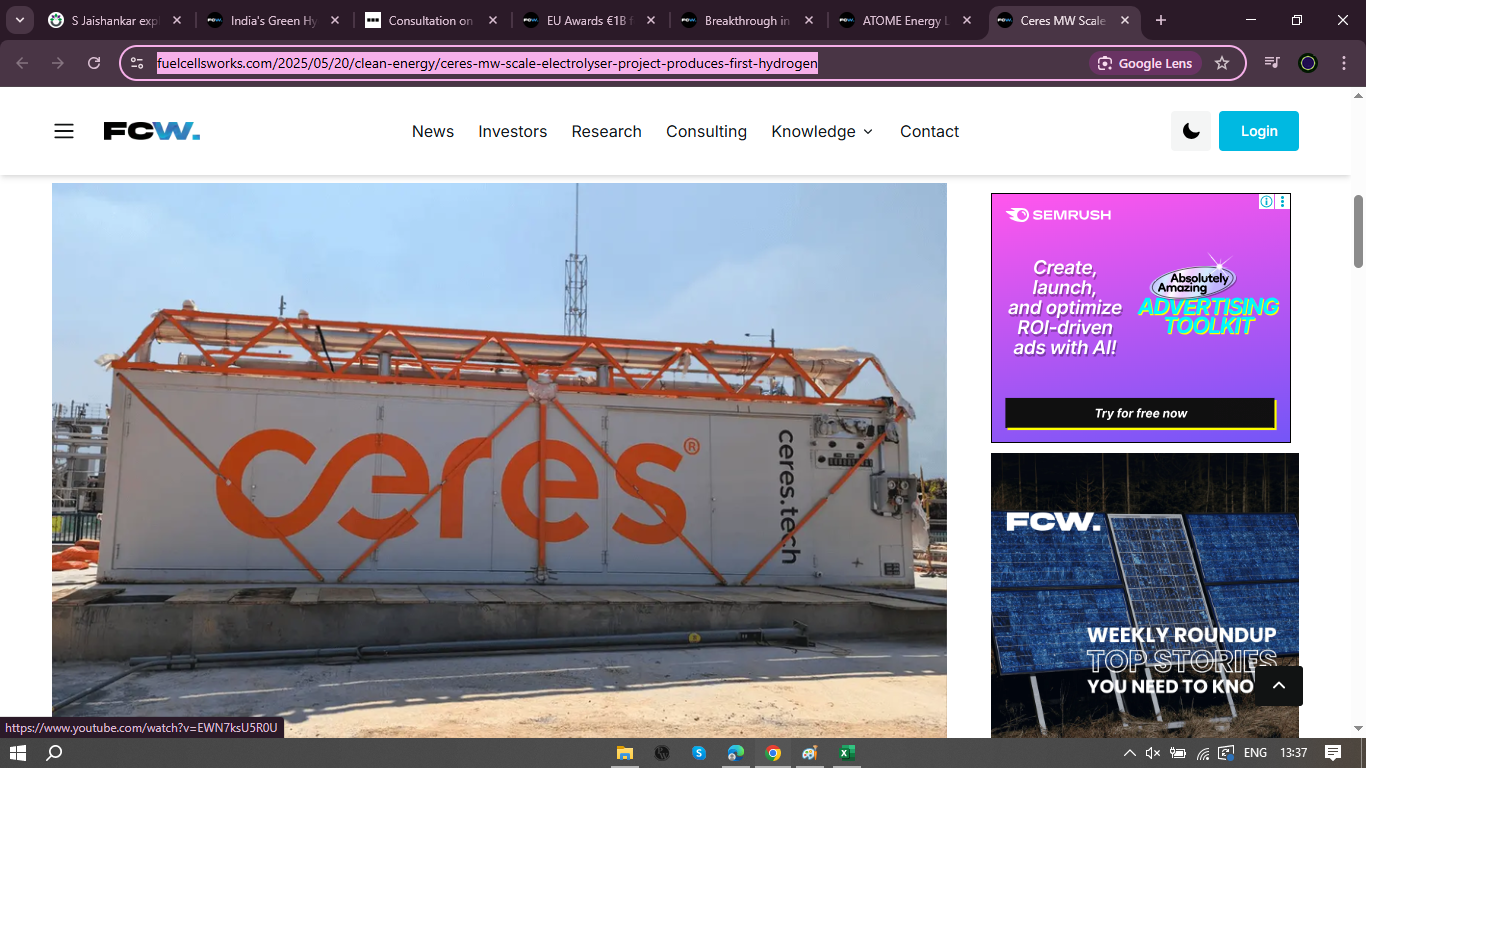Click the browser back arrow
This screenshot has width=1502, height=946.
pyautogui.click(x=22, y=63)
